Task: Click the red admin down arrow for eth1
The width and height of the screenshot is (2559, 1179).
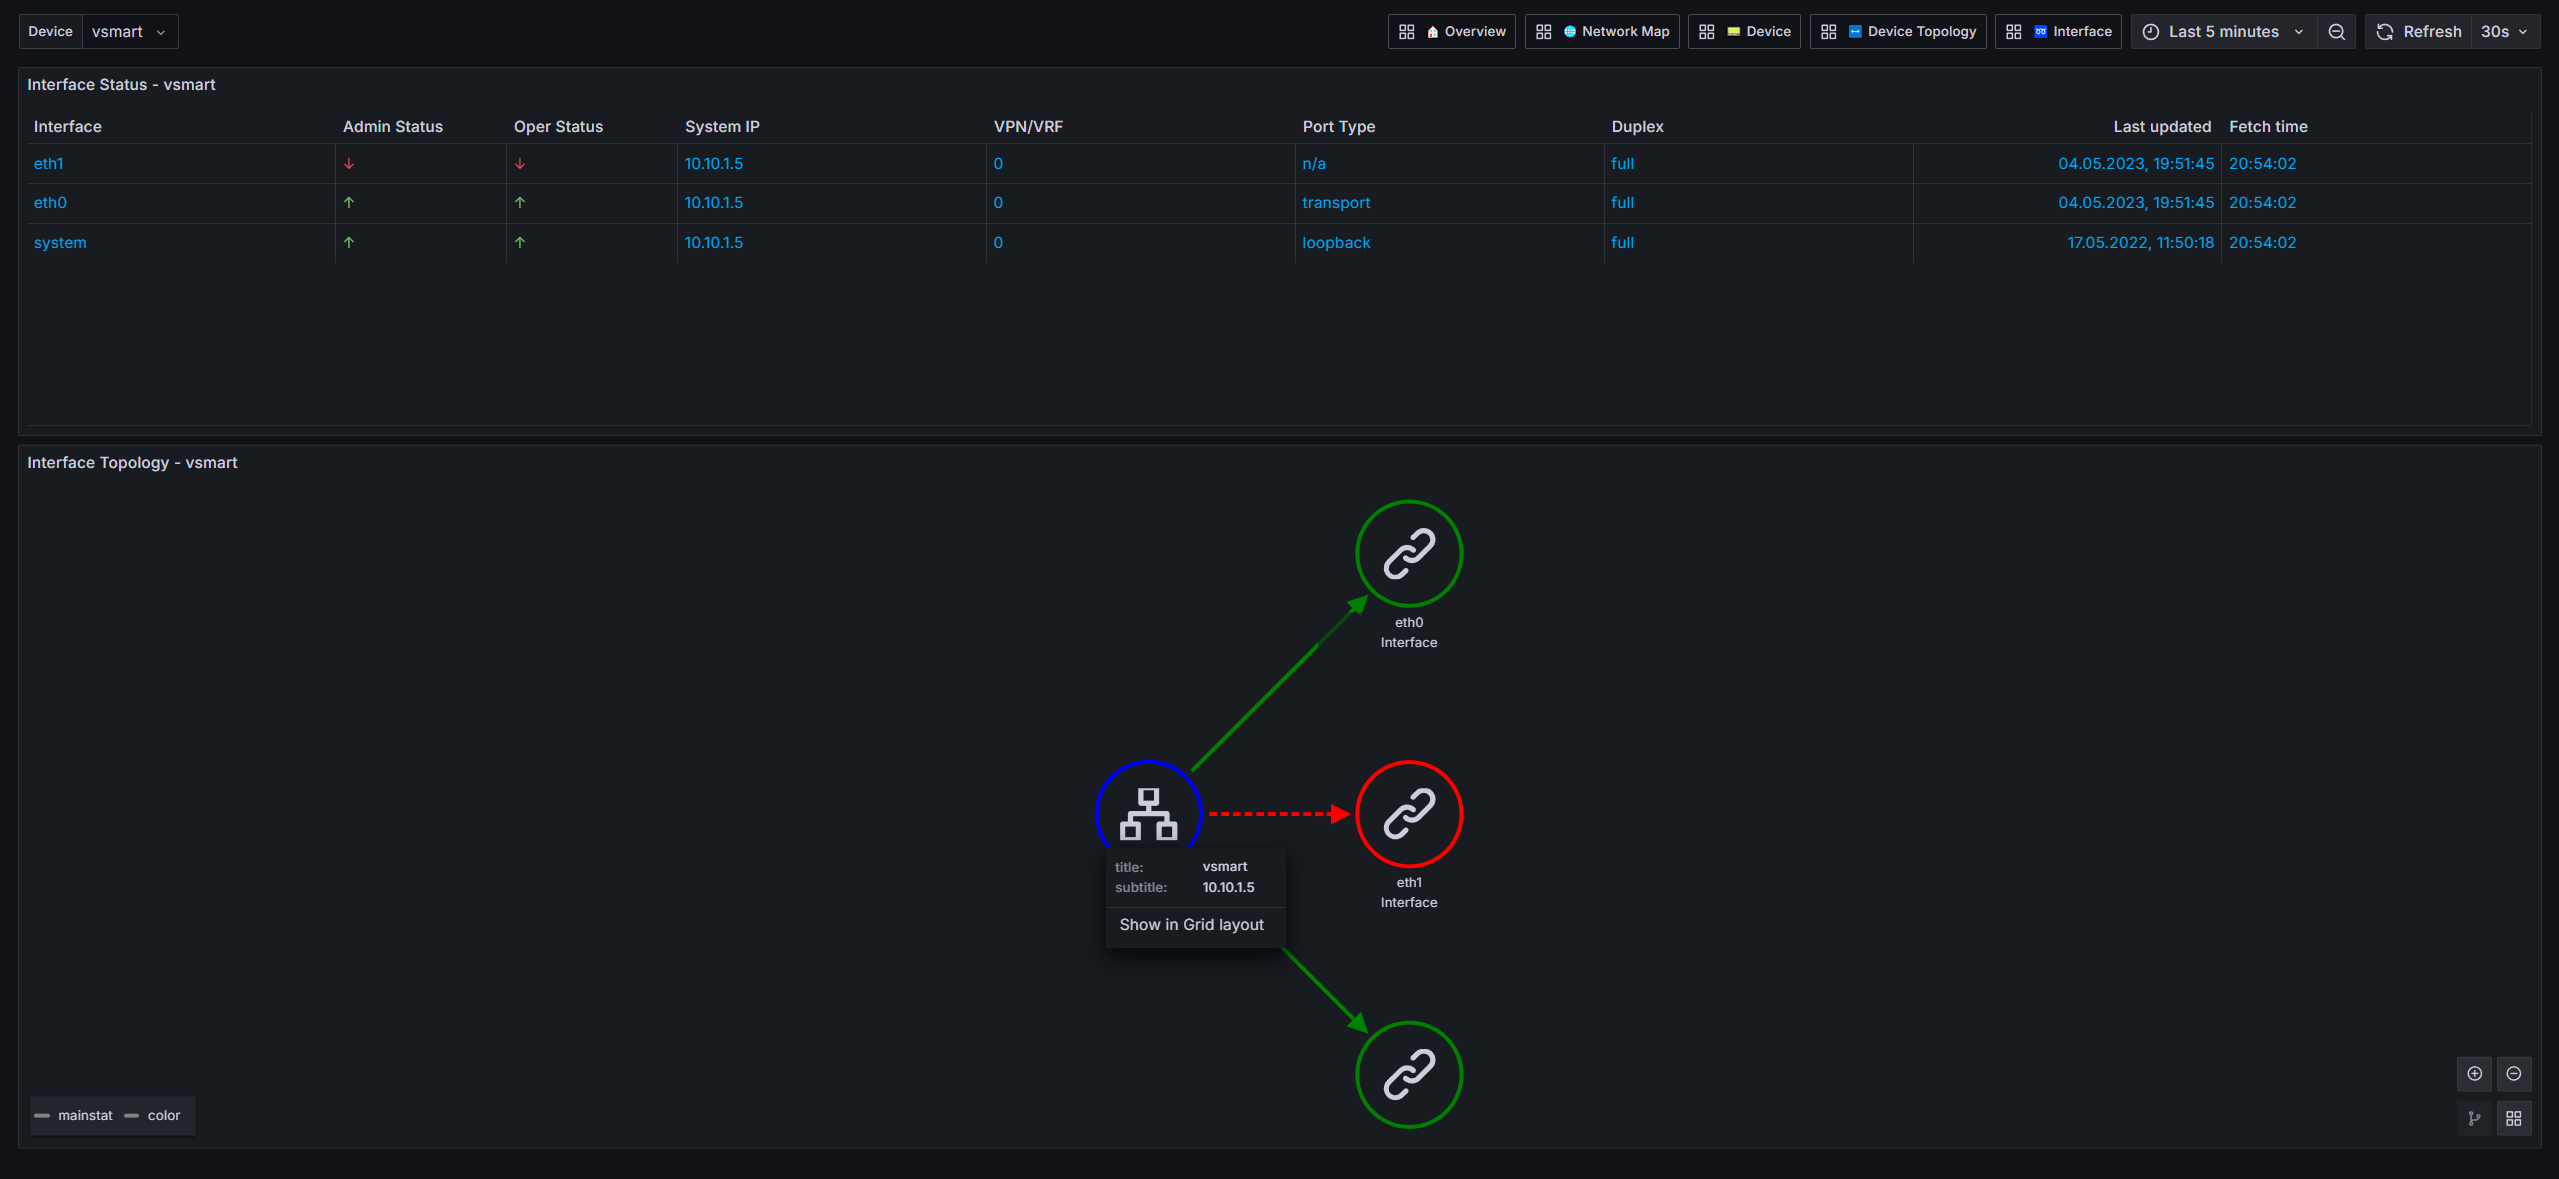Action: pyautogui.click(x=349, y=164)
